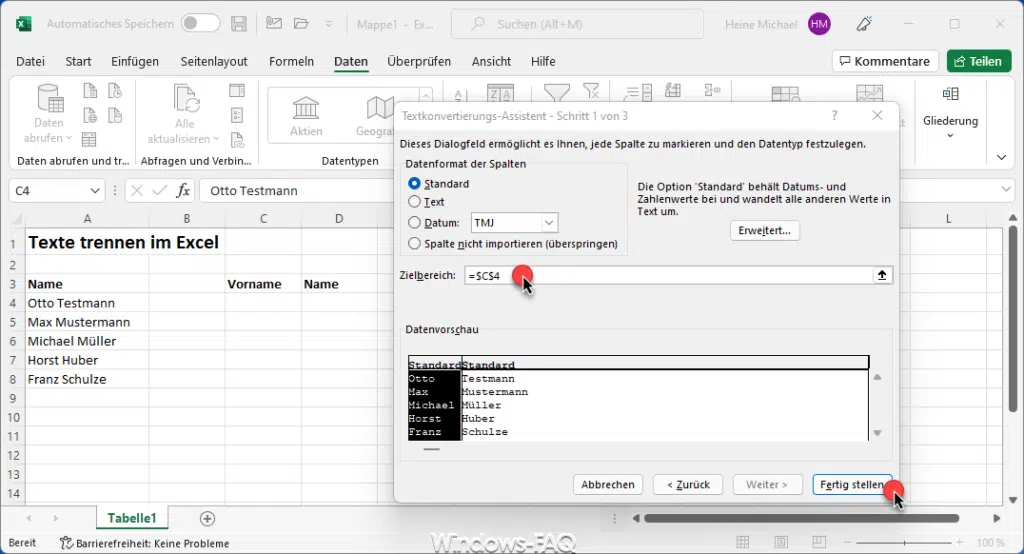Click the Erweitert... button
Viewport: 1024px width, 554px height.
[x=764, y=231]
